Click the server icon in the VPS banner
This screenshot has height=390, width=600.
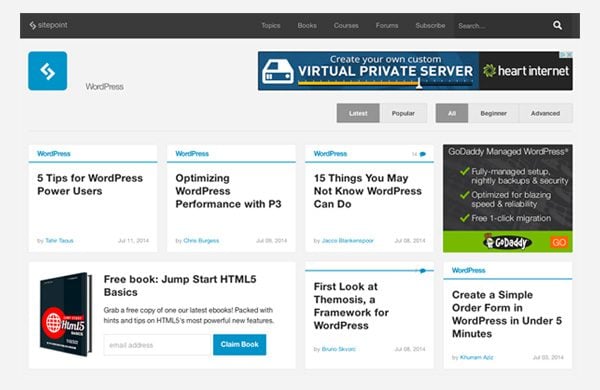click(278, 72)
